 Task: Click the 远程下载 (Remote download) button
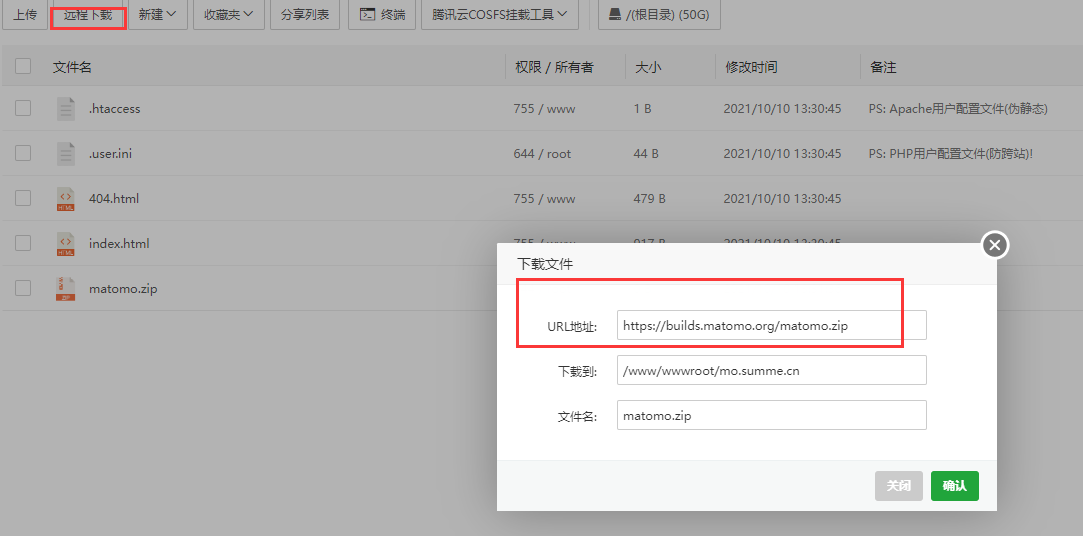coord(88,15)
